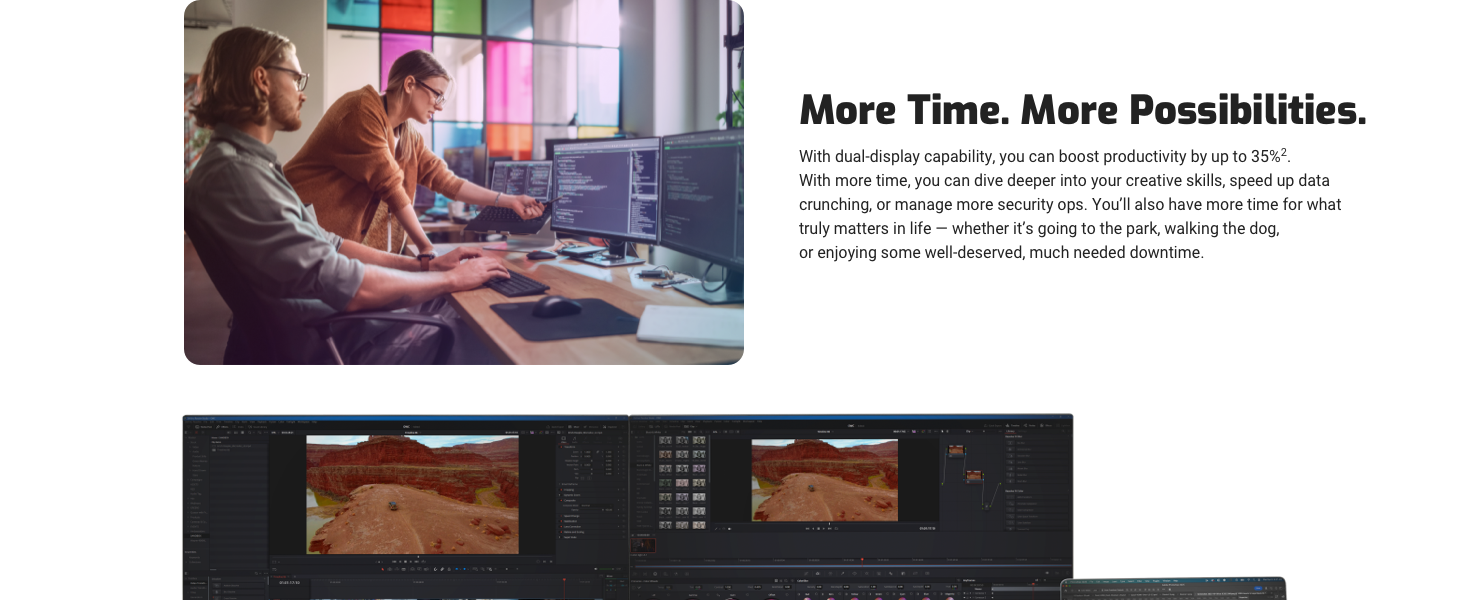Click the superscript footnote 2 after 35%

click(1284, 151)
